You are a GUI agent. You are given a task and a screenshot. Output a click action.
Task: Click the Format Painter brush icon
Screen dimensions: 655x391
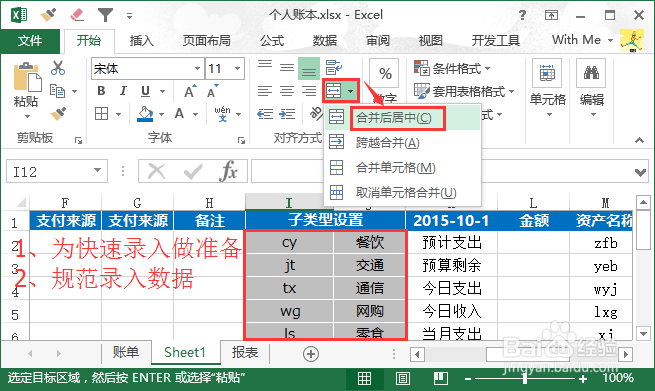point(58,114)
